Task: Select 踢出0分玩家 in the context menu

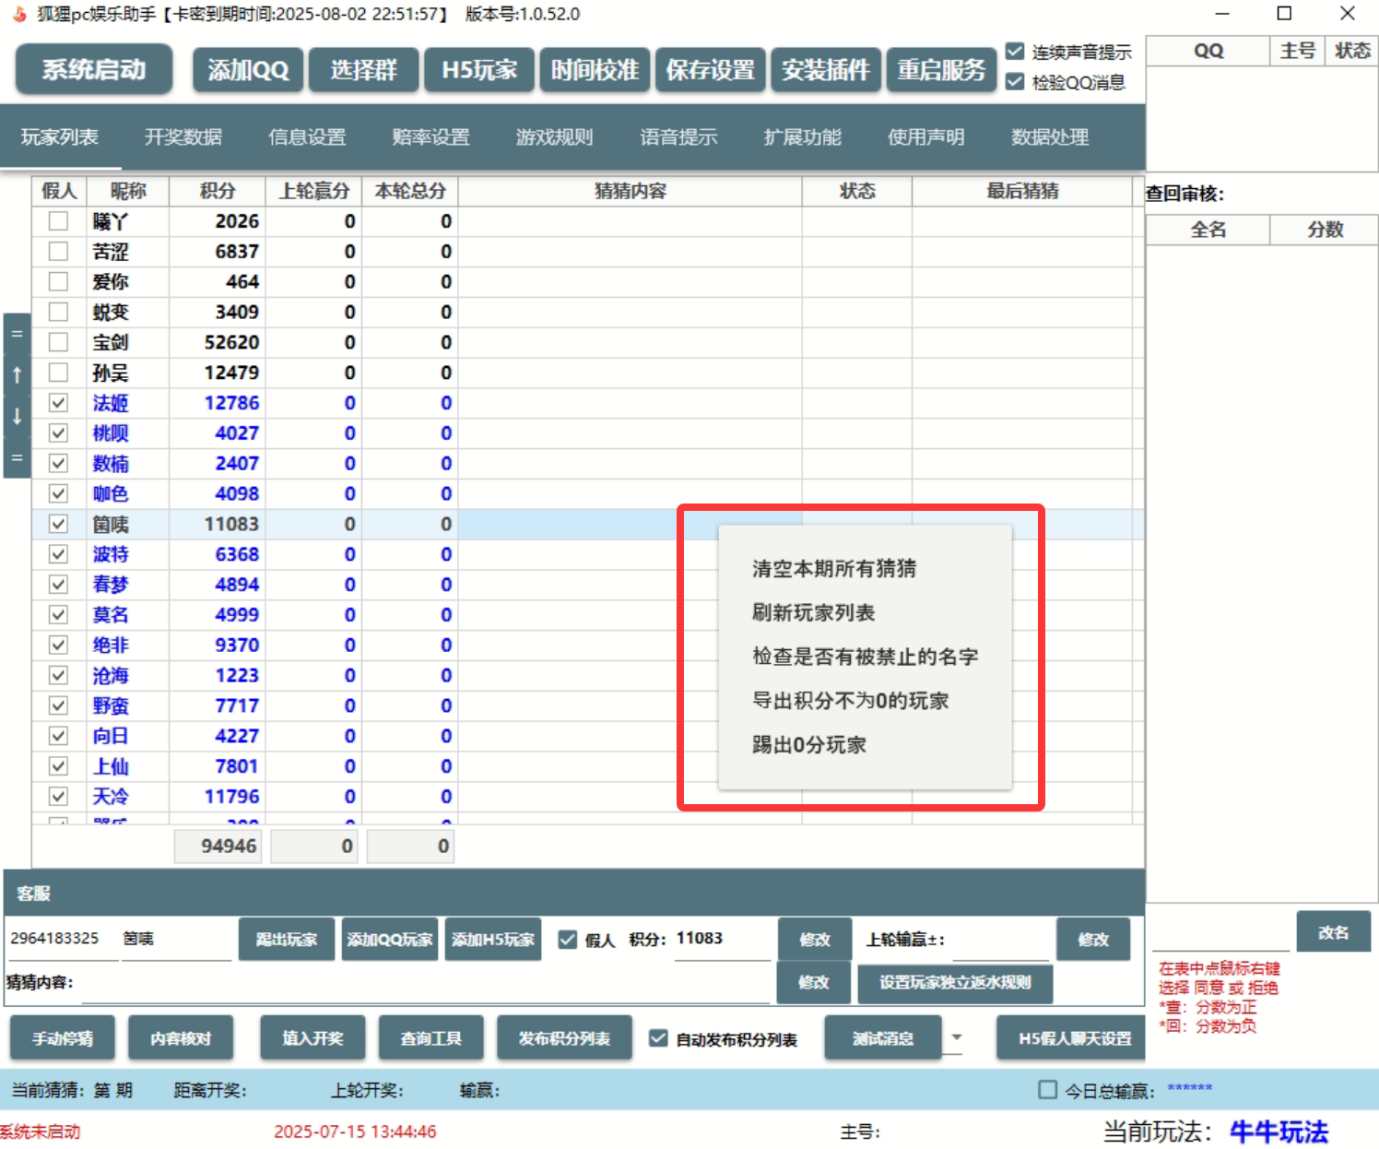Action: [x=809, y=745]
